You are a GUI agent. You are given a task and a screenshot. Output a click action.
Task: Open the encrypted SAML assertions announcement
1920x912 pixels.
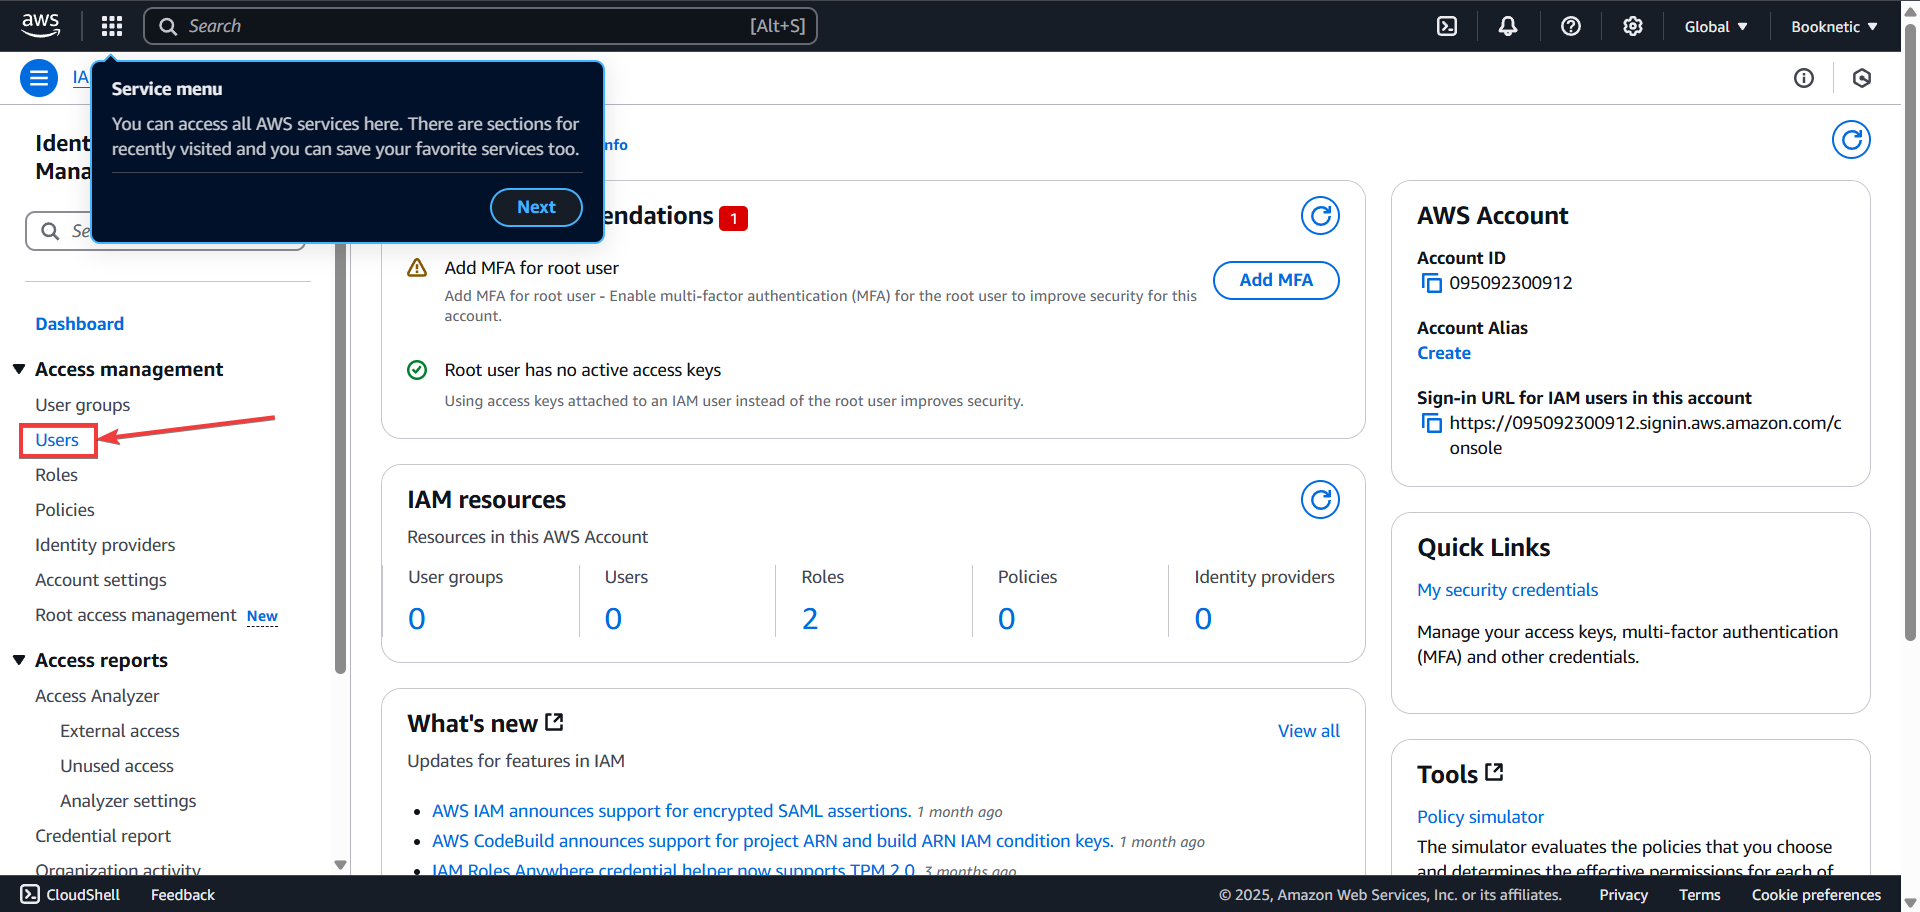tap(671, 811)
